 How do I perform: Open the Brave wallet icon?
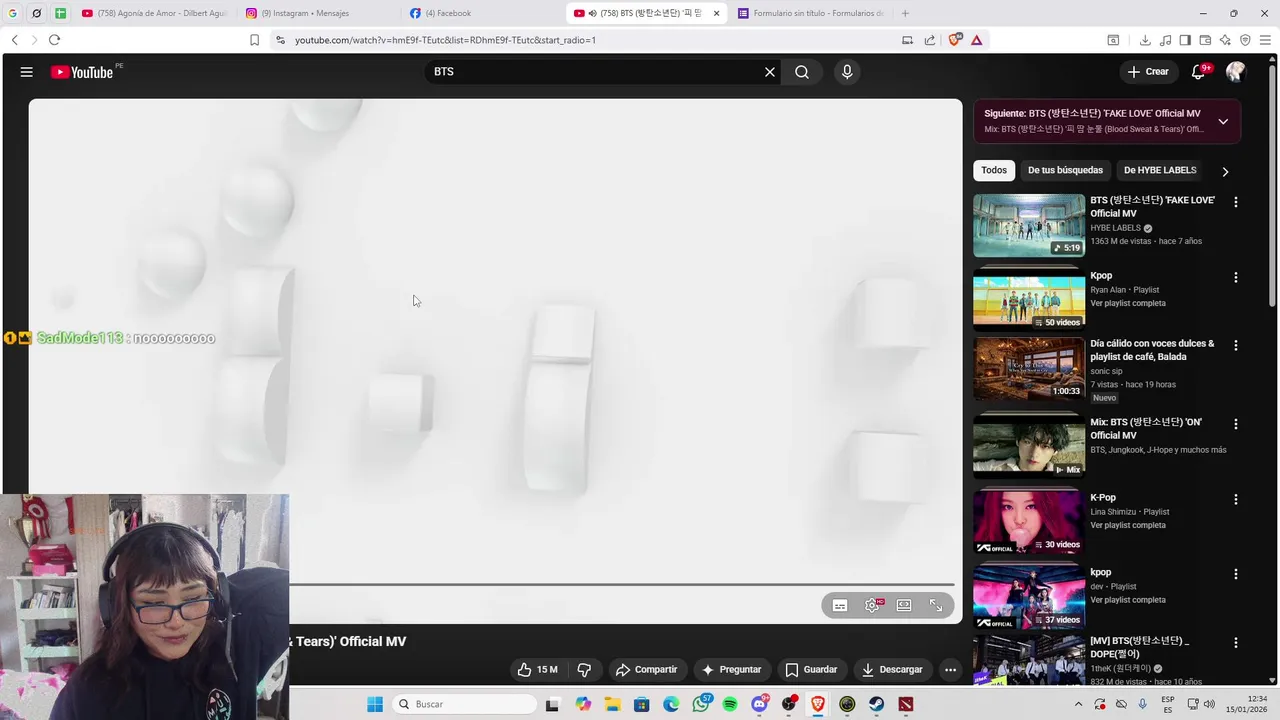click(x=1205, y=40)
